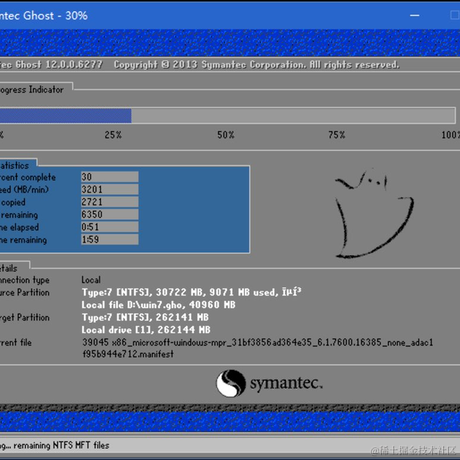Click the Source Partition label
The width and height of the screenshot is (460, 460).
[25, 293]
